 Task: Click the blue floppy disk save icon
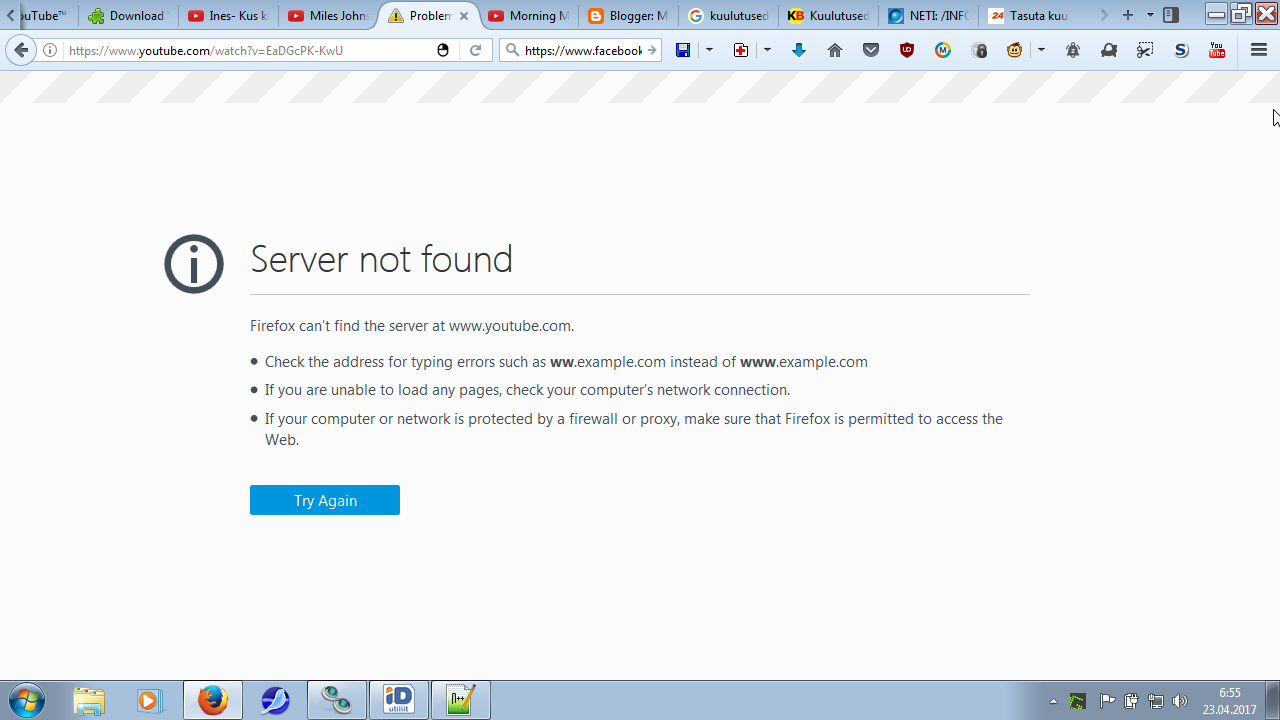tap(683, 50)
